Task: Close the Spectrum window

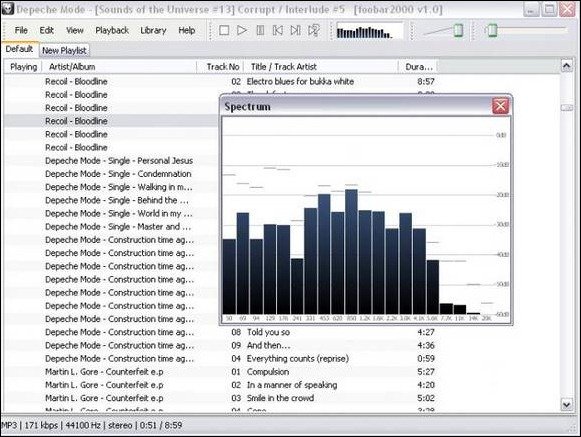Action: [x=500, y=106]
